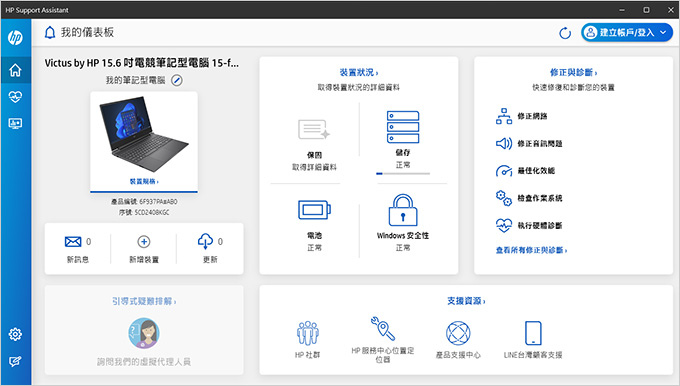Open the 產品支援中心 globe icon
This screenshot has height=386, width=680.
[x=458, y=333]
